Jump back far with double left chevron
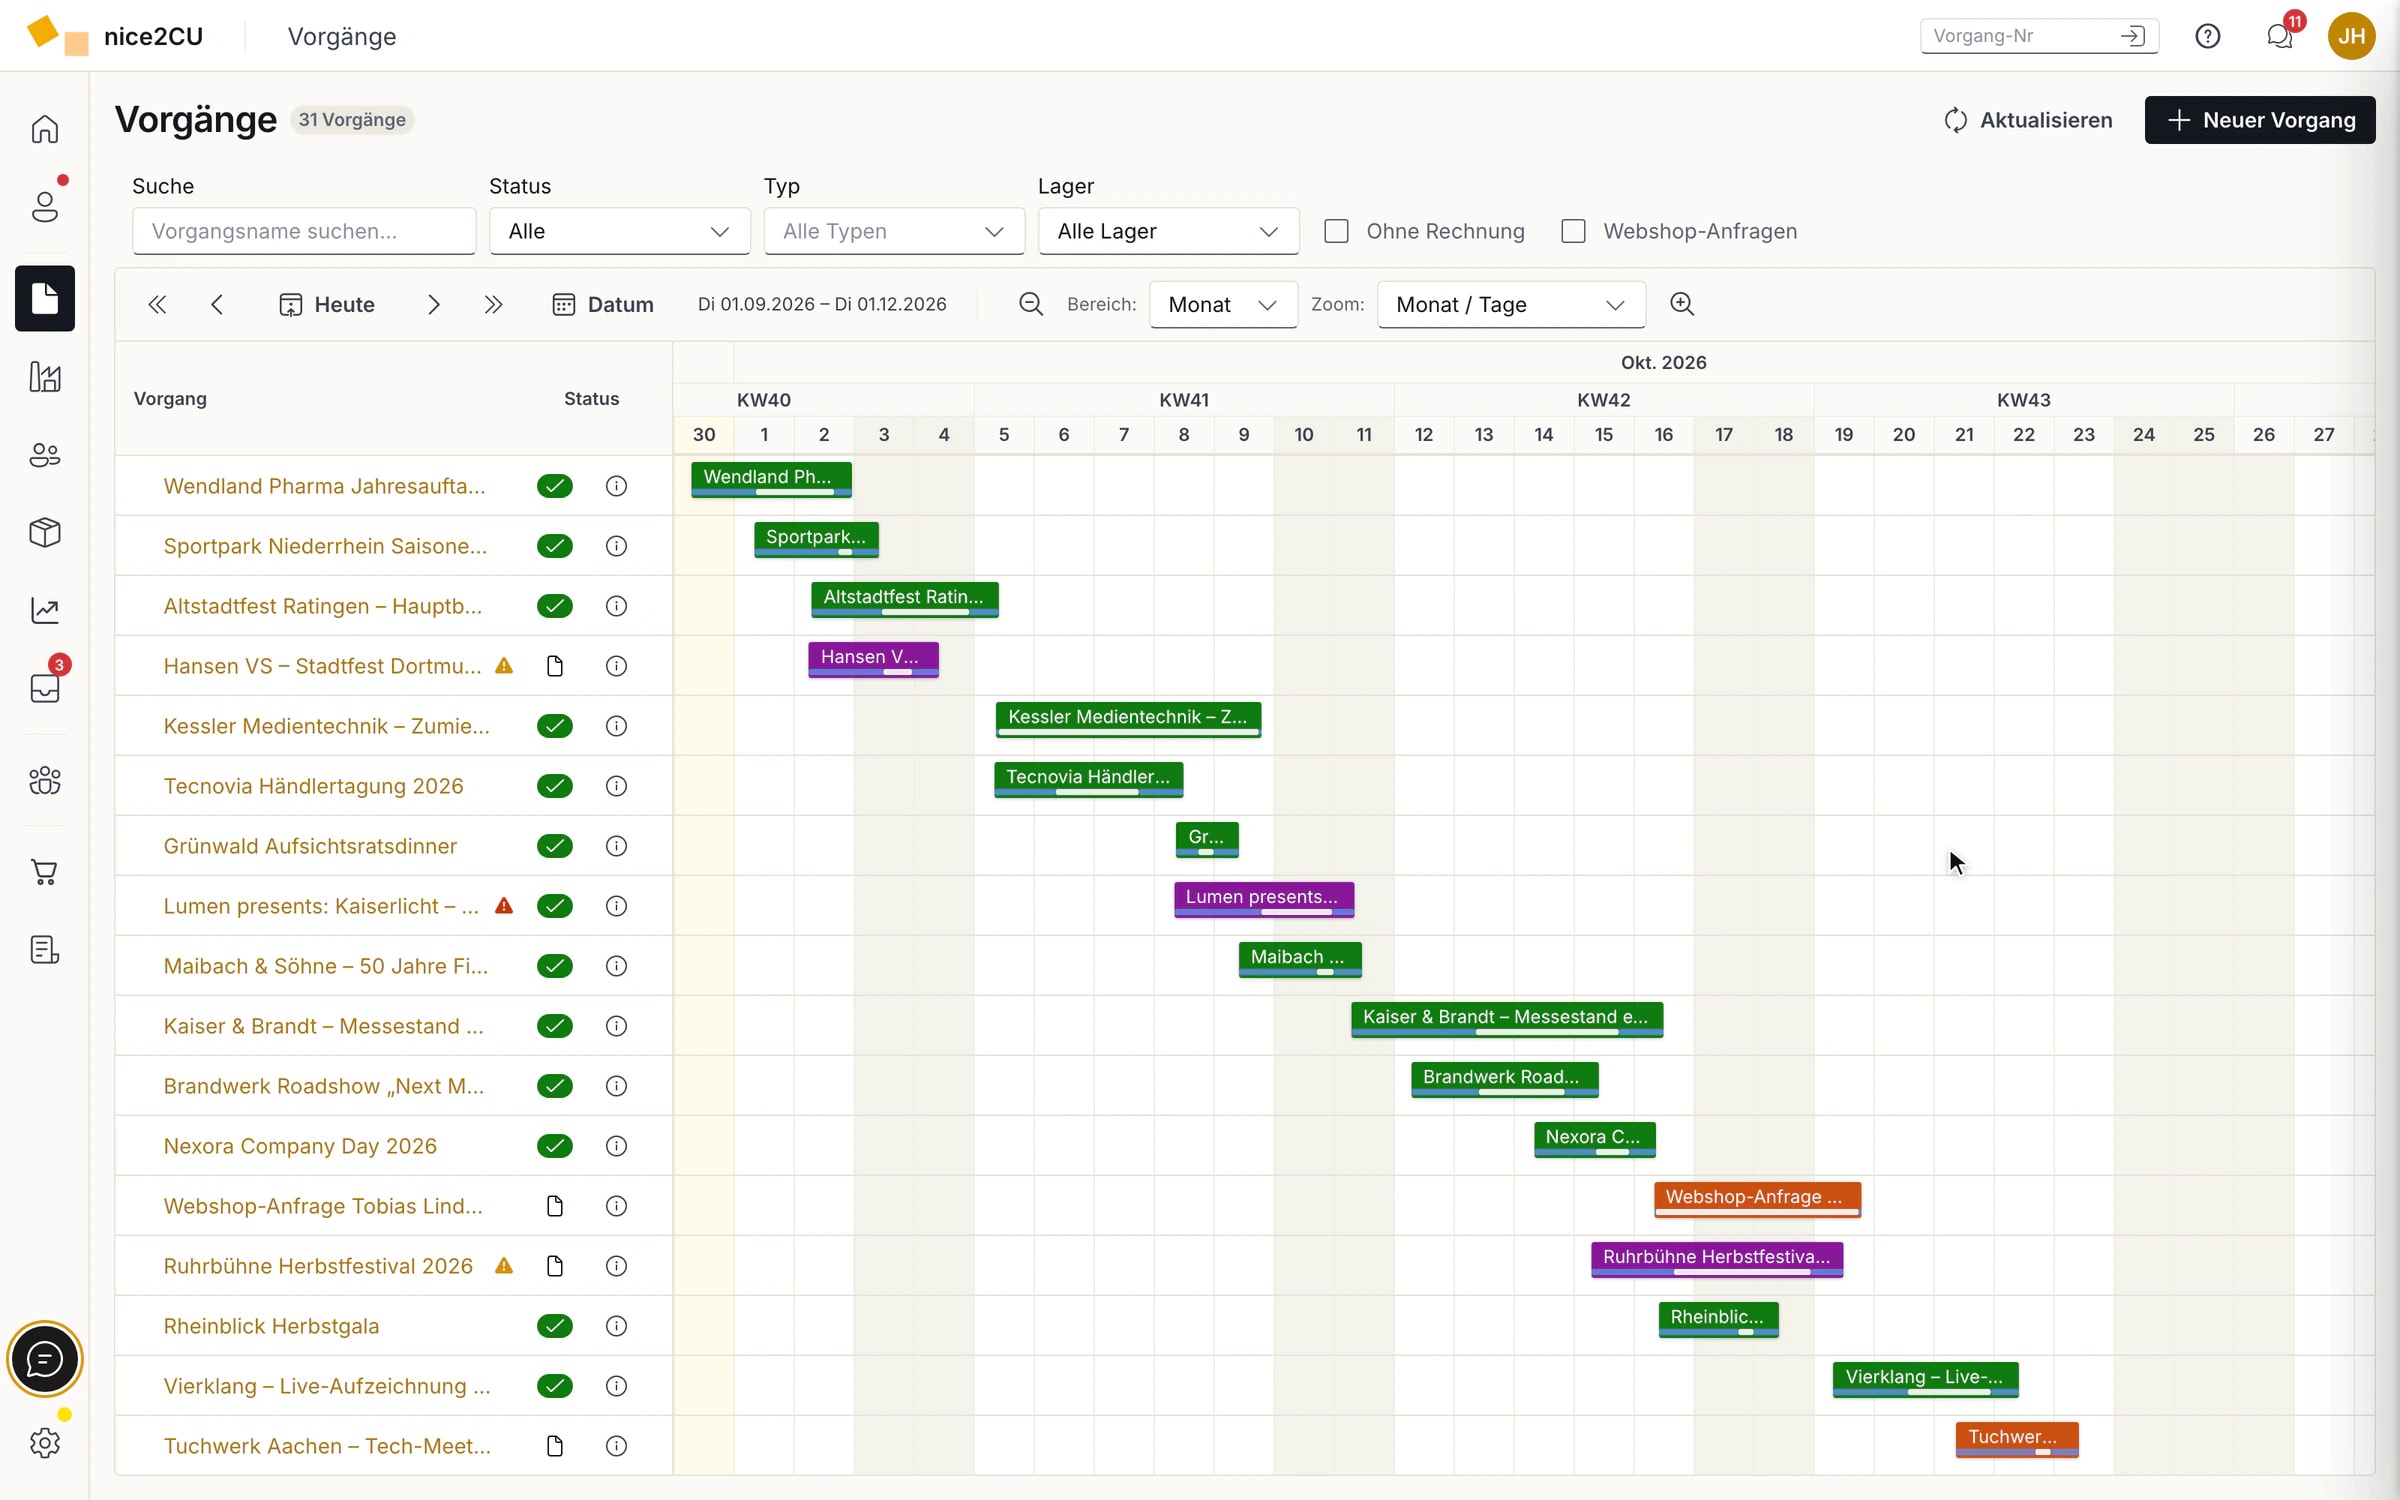This screenshot has width=2400, height=1500. click(x=157, y=304)
